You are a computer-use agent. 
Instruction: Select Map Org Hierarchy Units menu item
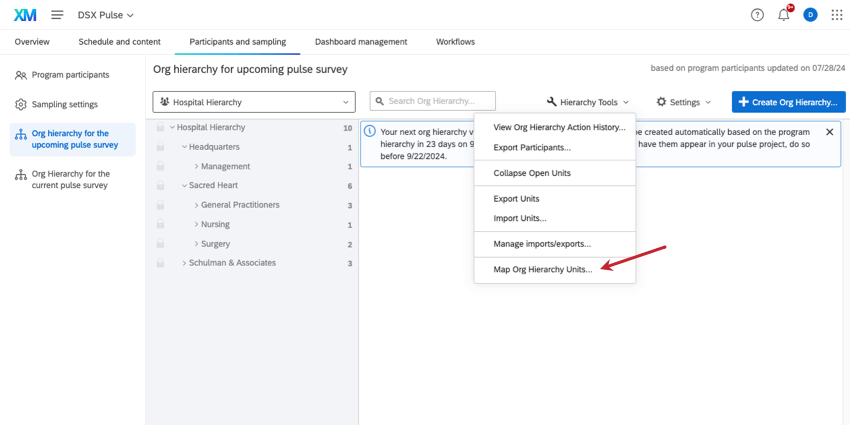[x=542, y=269]
